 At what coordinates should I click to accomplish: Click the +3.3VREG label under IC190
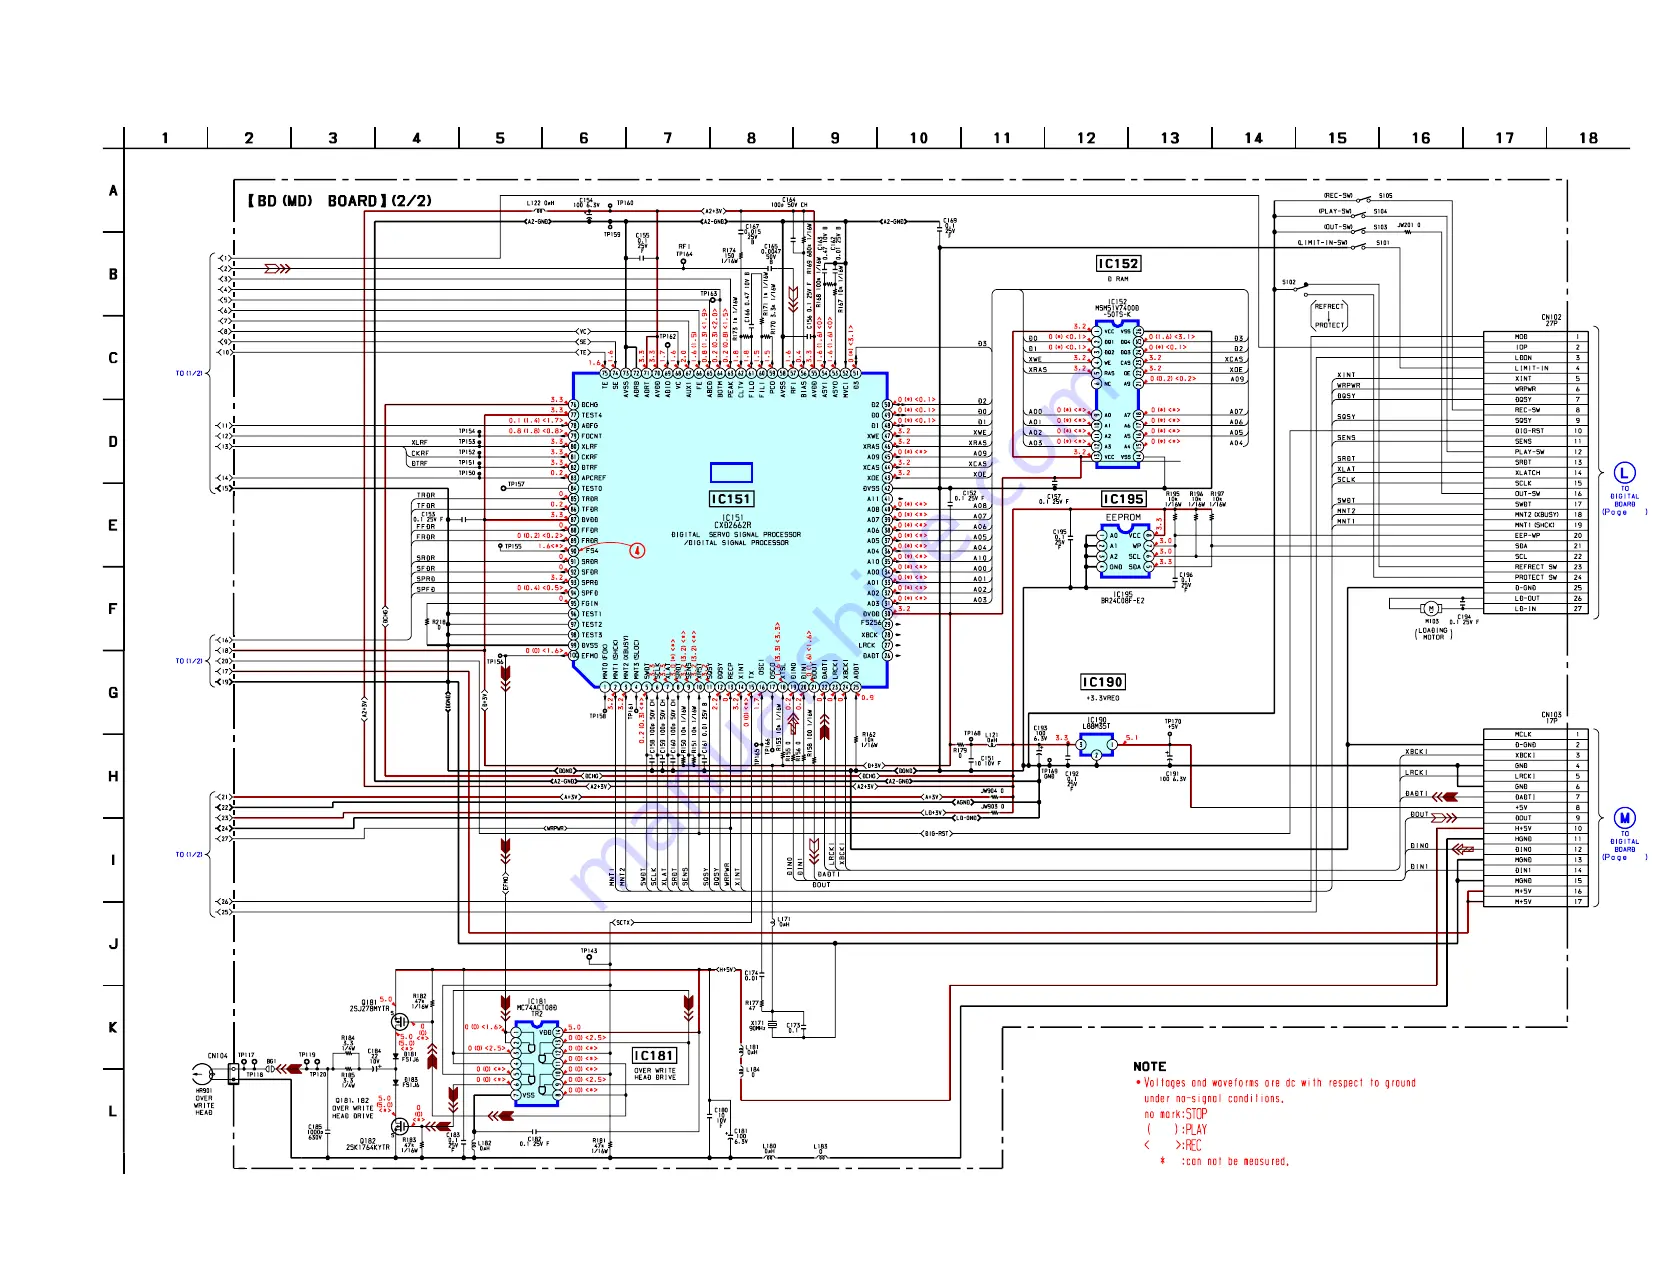coord(1103,698)
